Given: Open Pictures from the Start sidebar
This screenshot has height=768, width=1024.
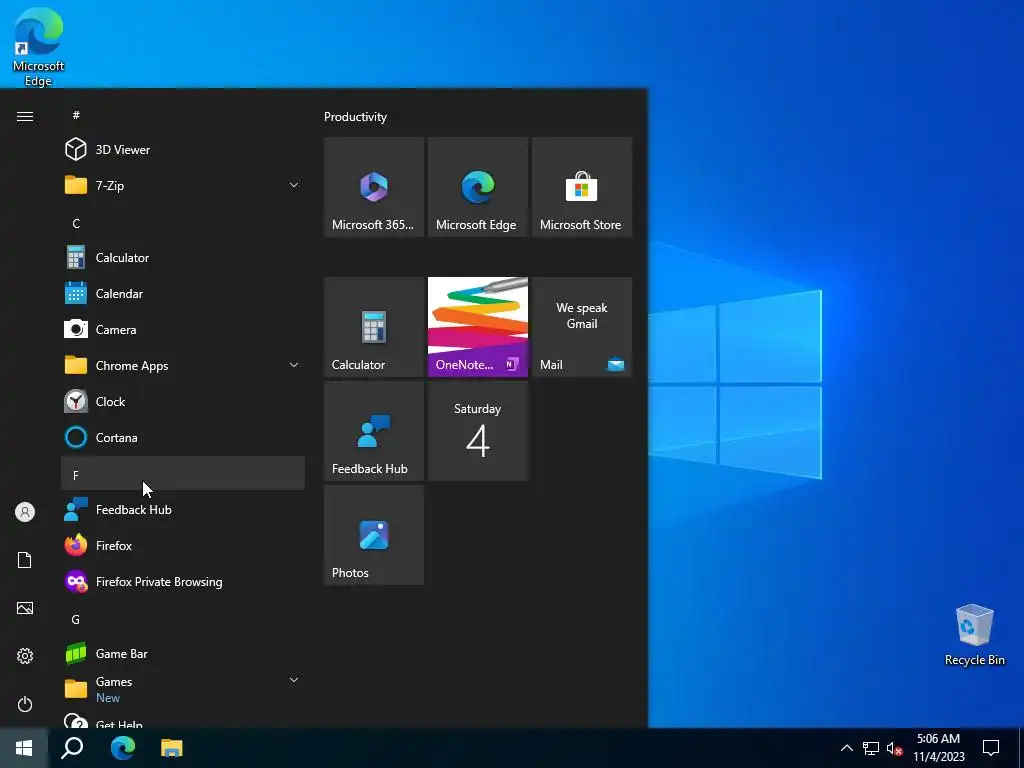Looking at the screenshot, I should [x=25, y=608].
